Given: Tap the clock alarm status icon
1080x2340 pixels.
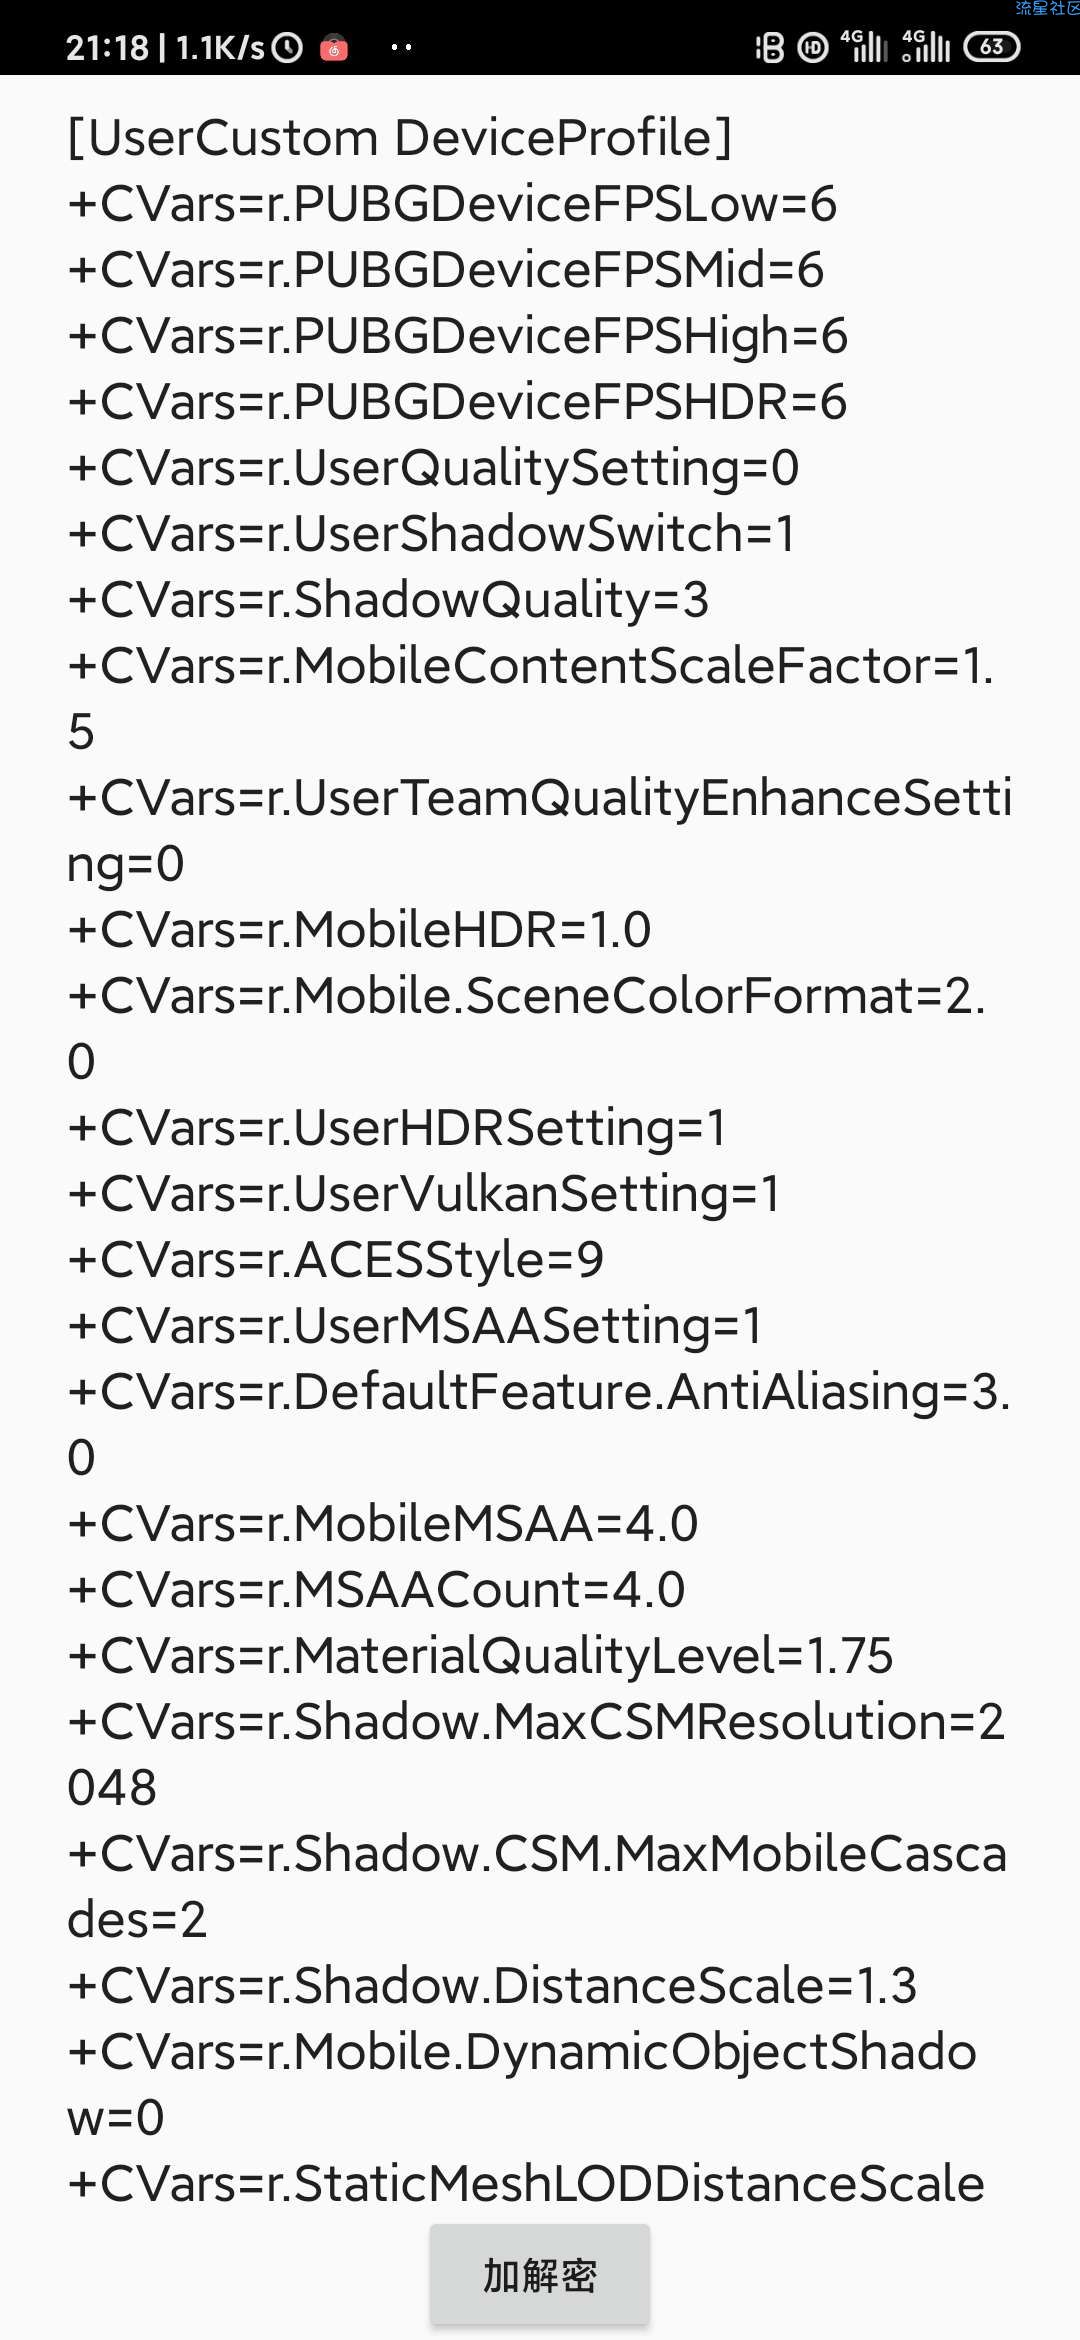Looking at the screenshot, I should click(288, 47).
